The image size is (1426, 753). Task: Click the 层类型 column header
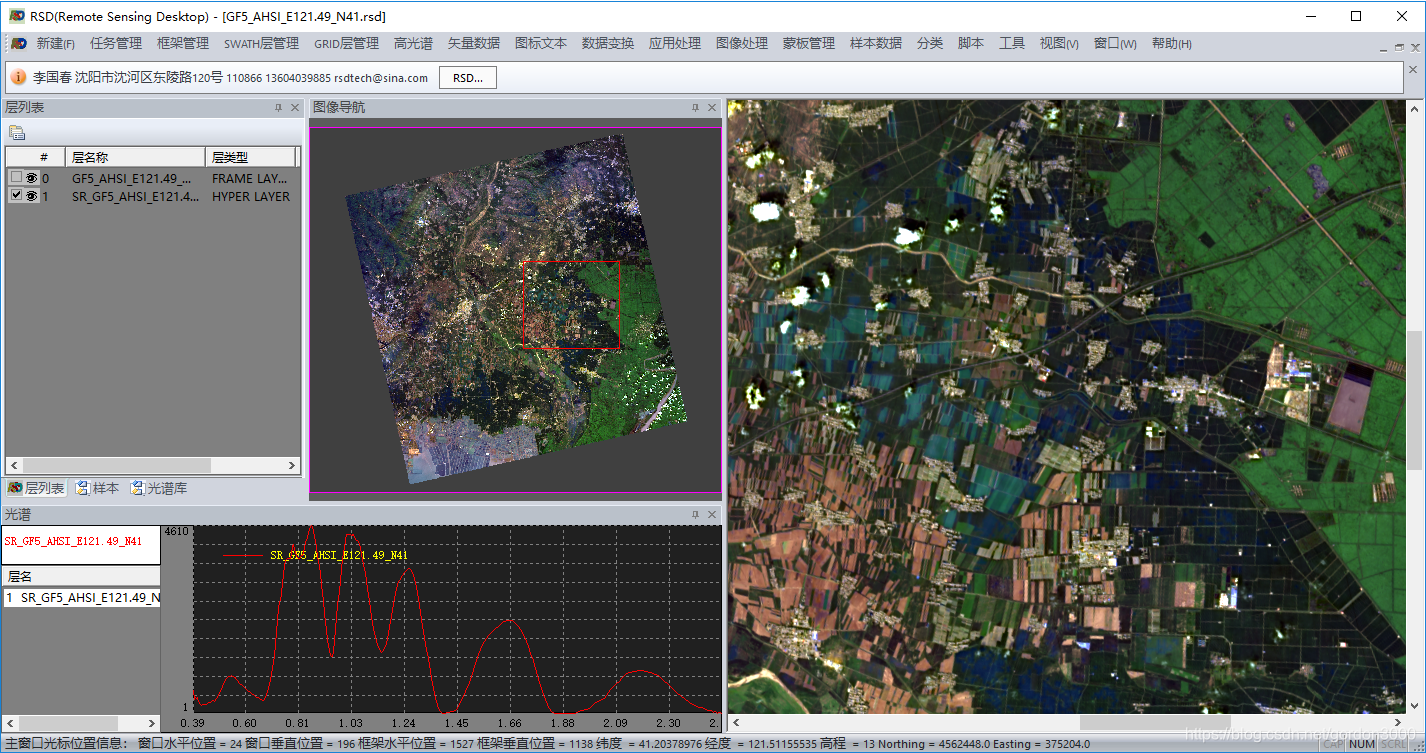pyautogui.click(x=250, y=157)
